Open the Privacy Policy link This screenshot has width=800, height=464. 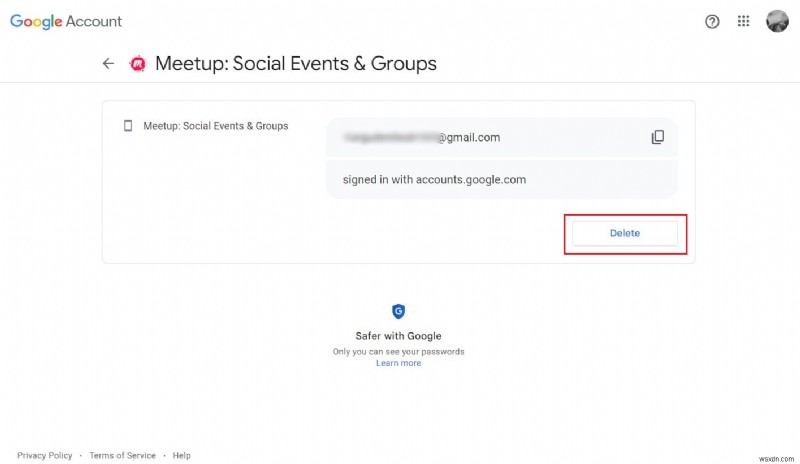pos(45,455)
